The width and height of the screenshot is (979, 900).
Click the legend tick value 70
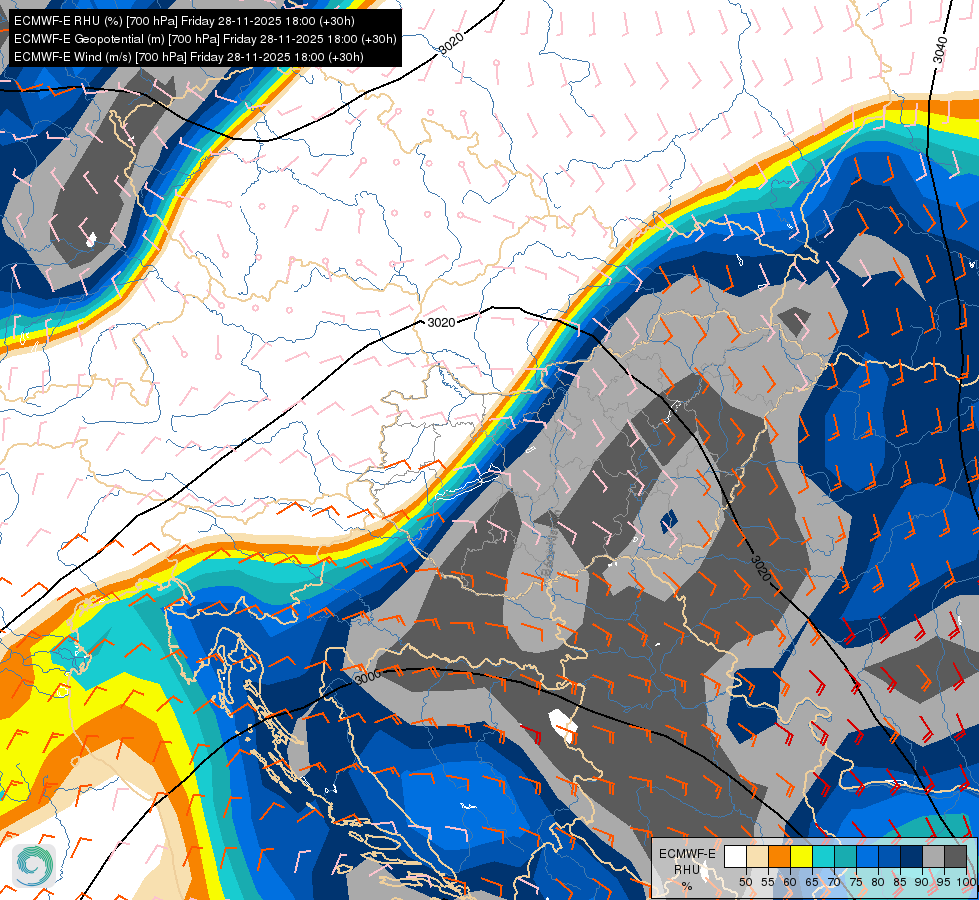click(834, 882)
